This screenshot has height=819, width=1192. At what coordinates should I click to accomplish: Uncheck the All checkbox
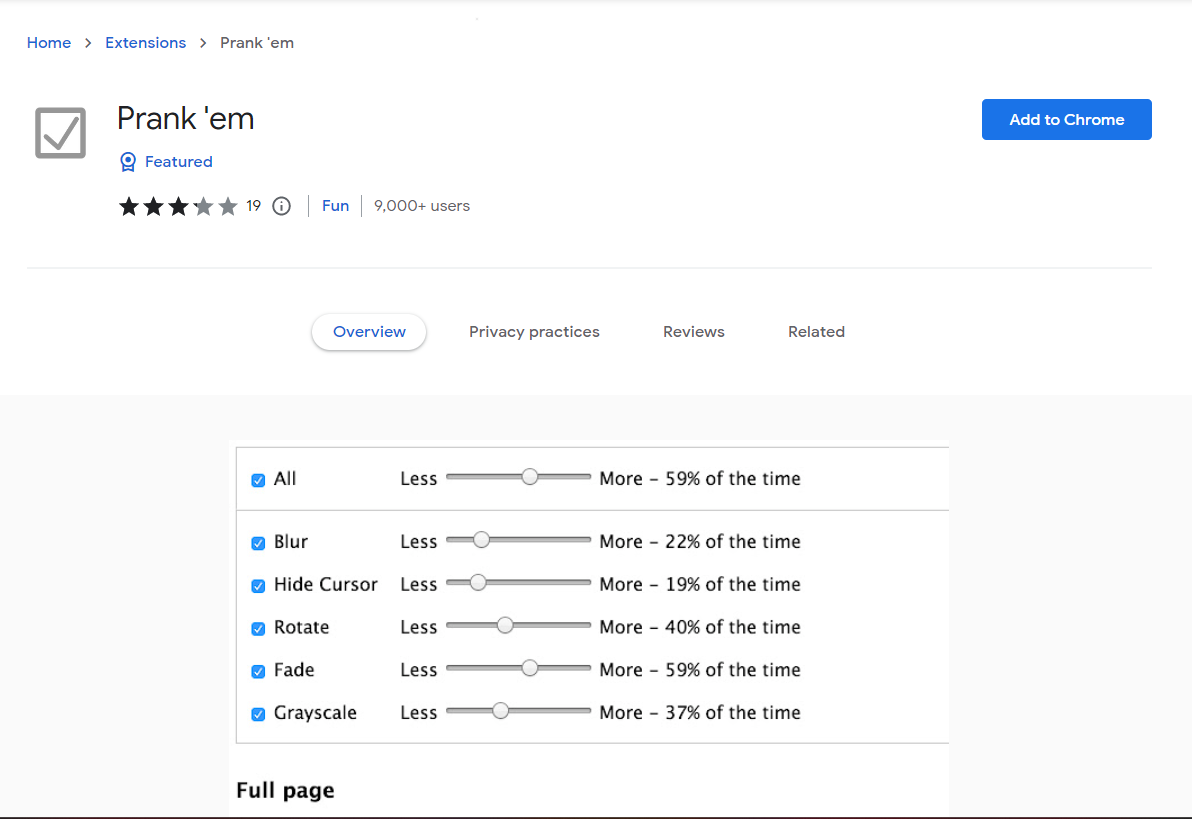click(x=258, y=480)
